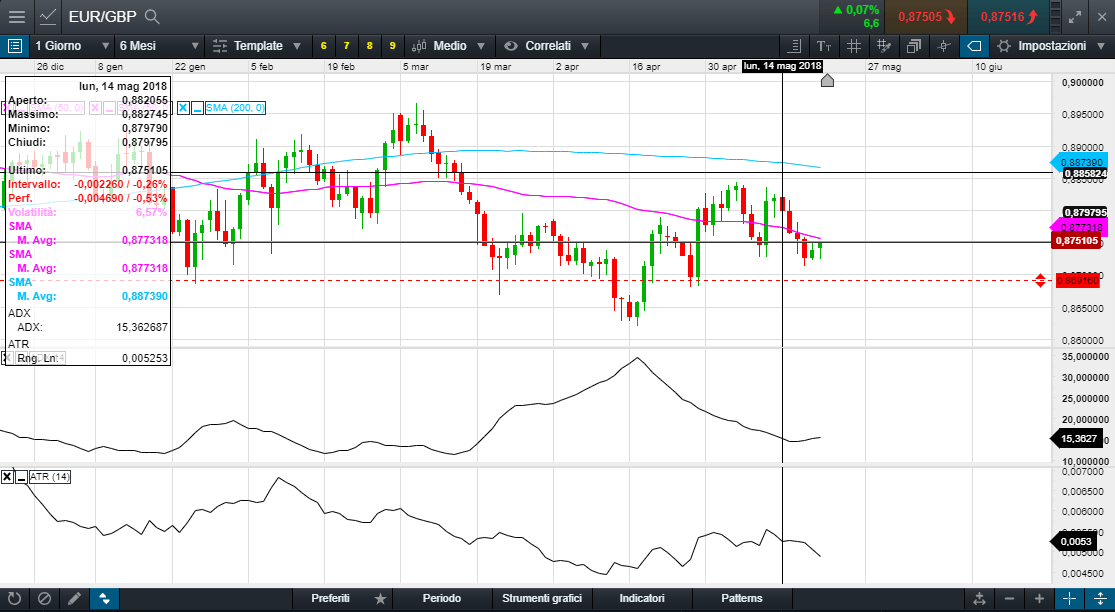Select the pencil drawing tool
This screenshot has height=612, width=1115.
click(x=74, y=598)
